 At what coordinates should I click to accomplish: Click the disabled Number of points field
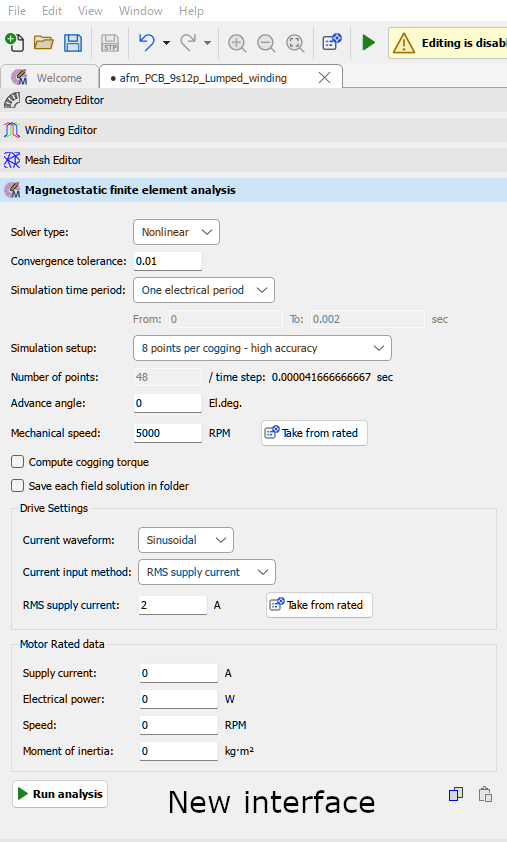pos(168,377)
